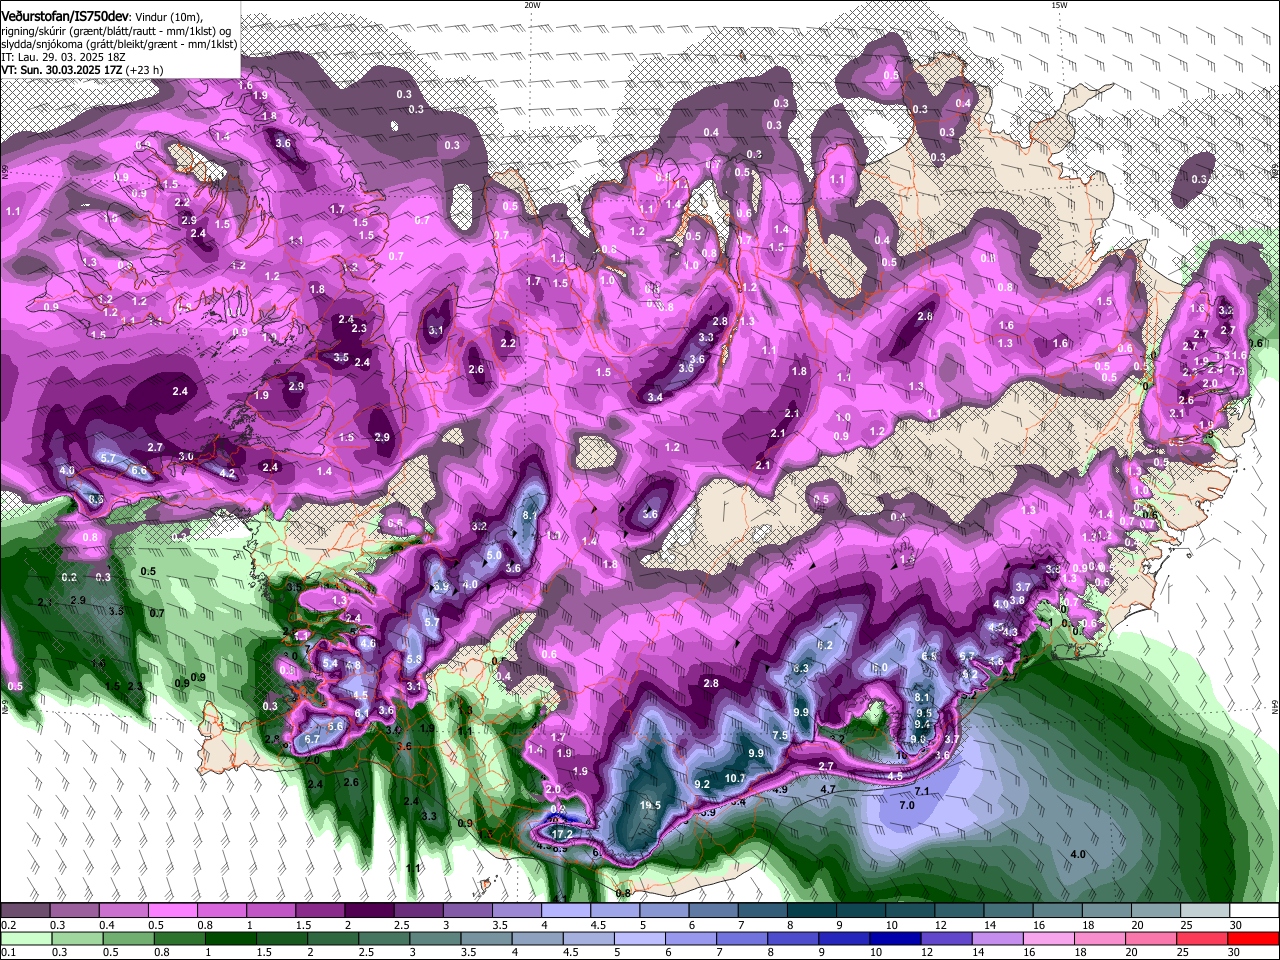The width and height of the screenshot is (1280, 960).
Task: Pick the pale green rain swatch between 0.1 and 0.3
Action: (24, 938)
